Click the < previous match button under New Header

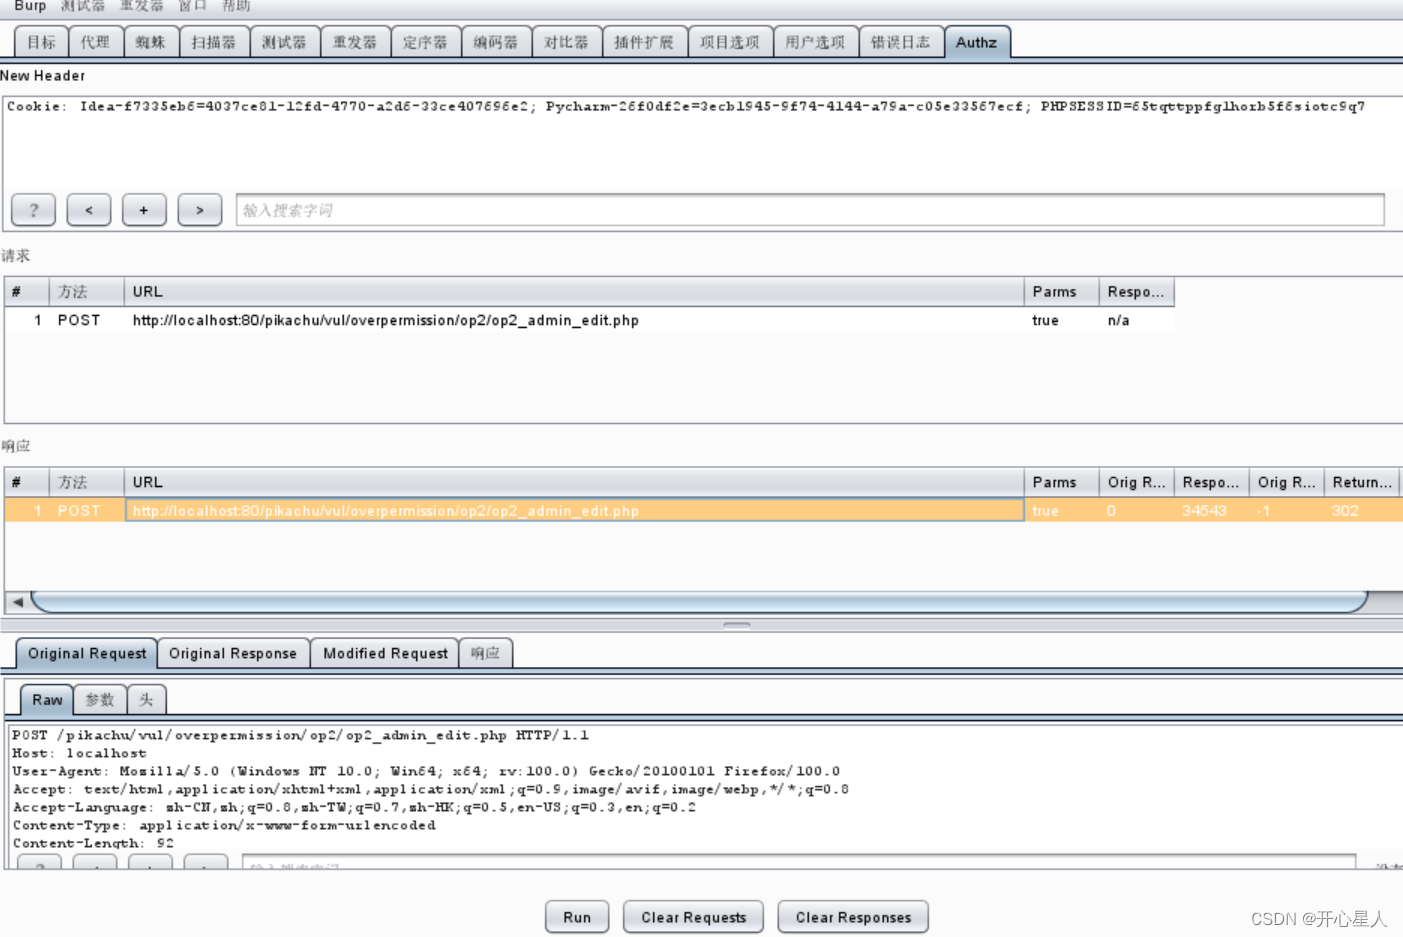pos(89,210)
